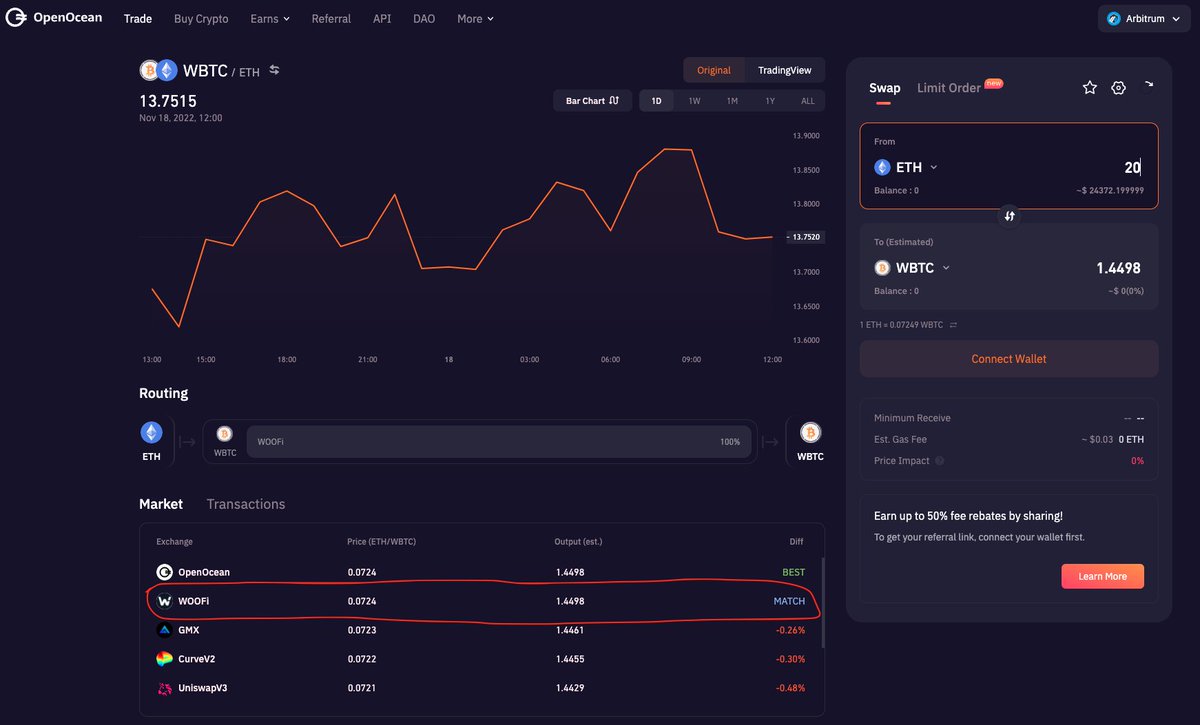Refresh the swap quote icon
Screen dimensions: 1200x725
tap(1148, 86)
